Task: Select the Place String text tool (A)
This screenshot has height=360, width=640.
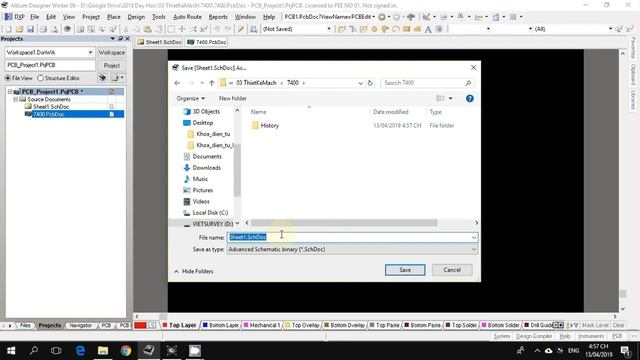Action: 428,29
